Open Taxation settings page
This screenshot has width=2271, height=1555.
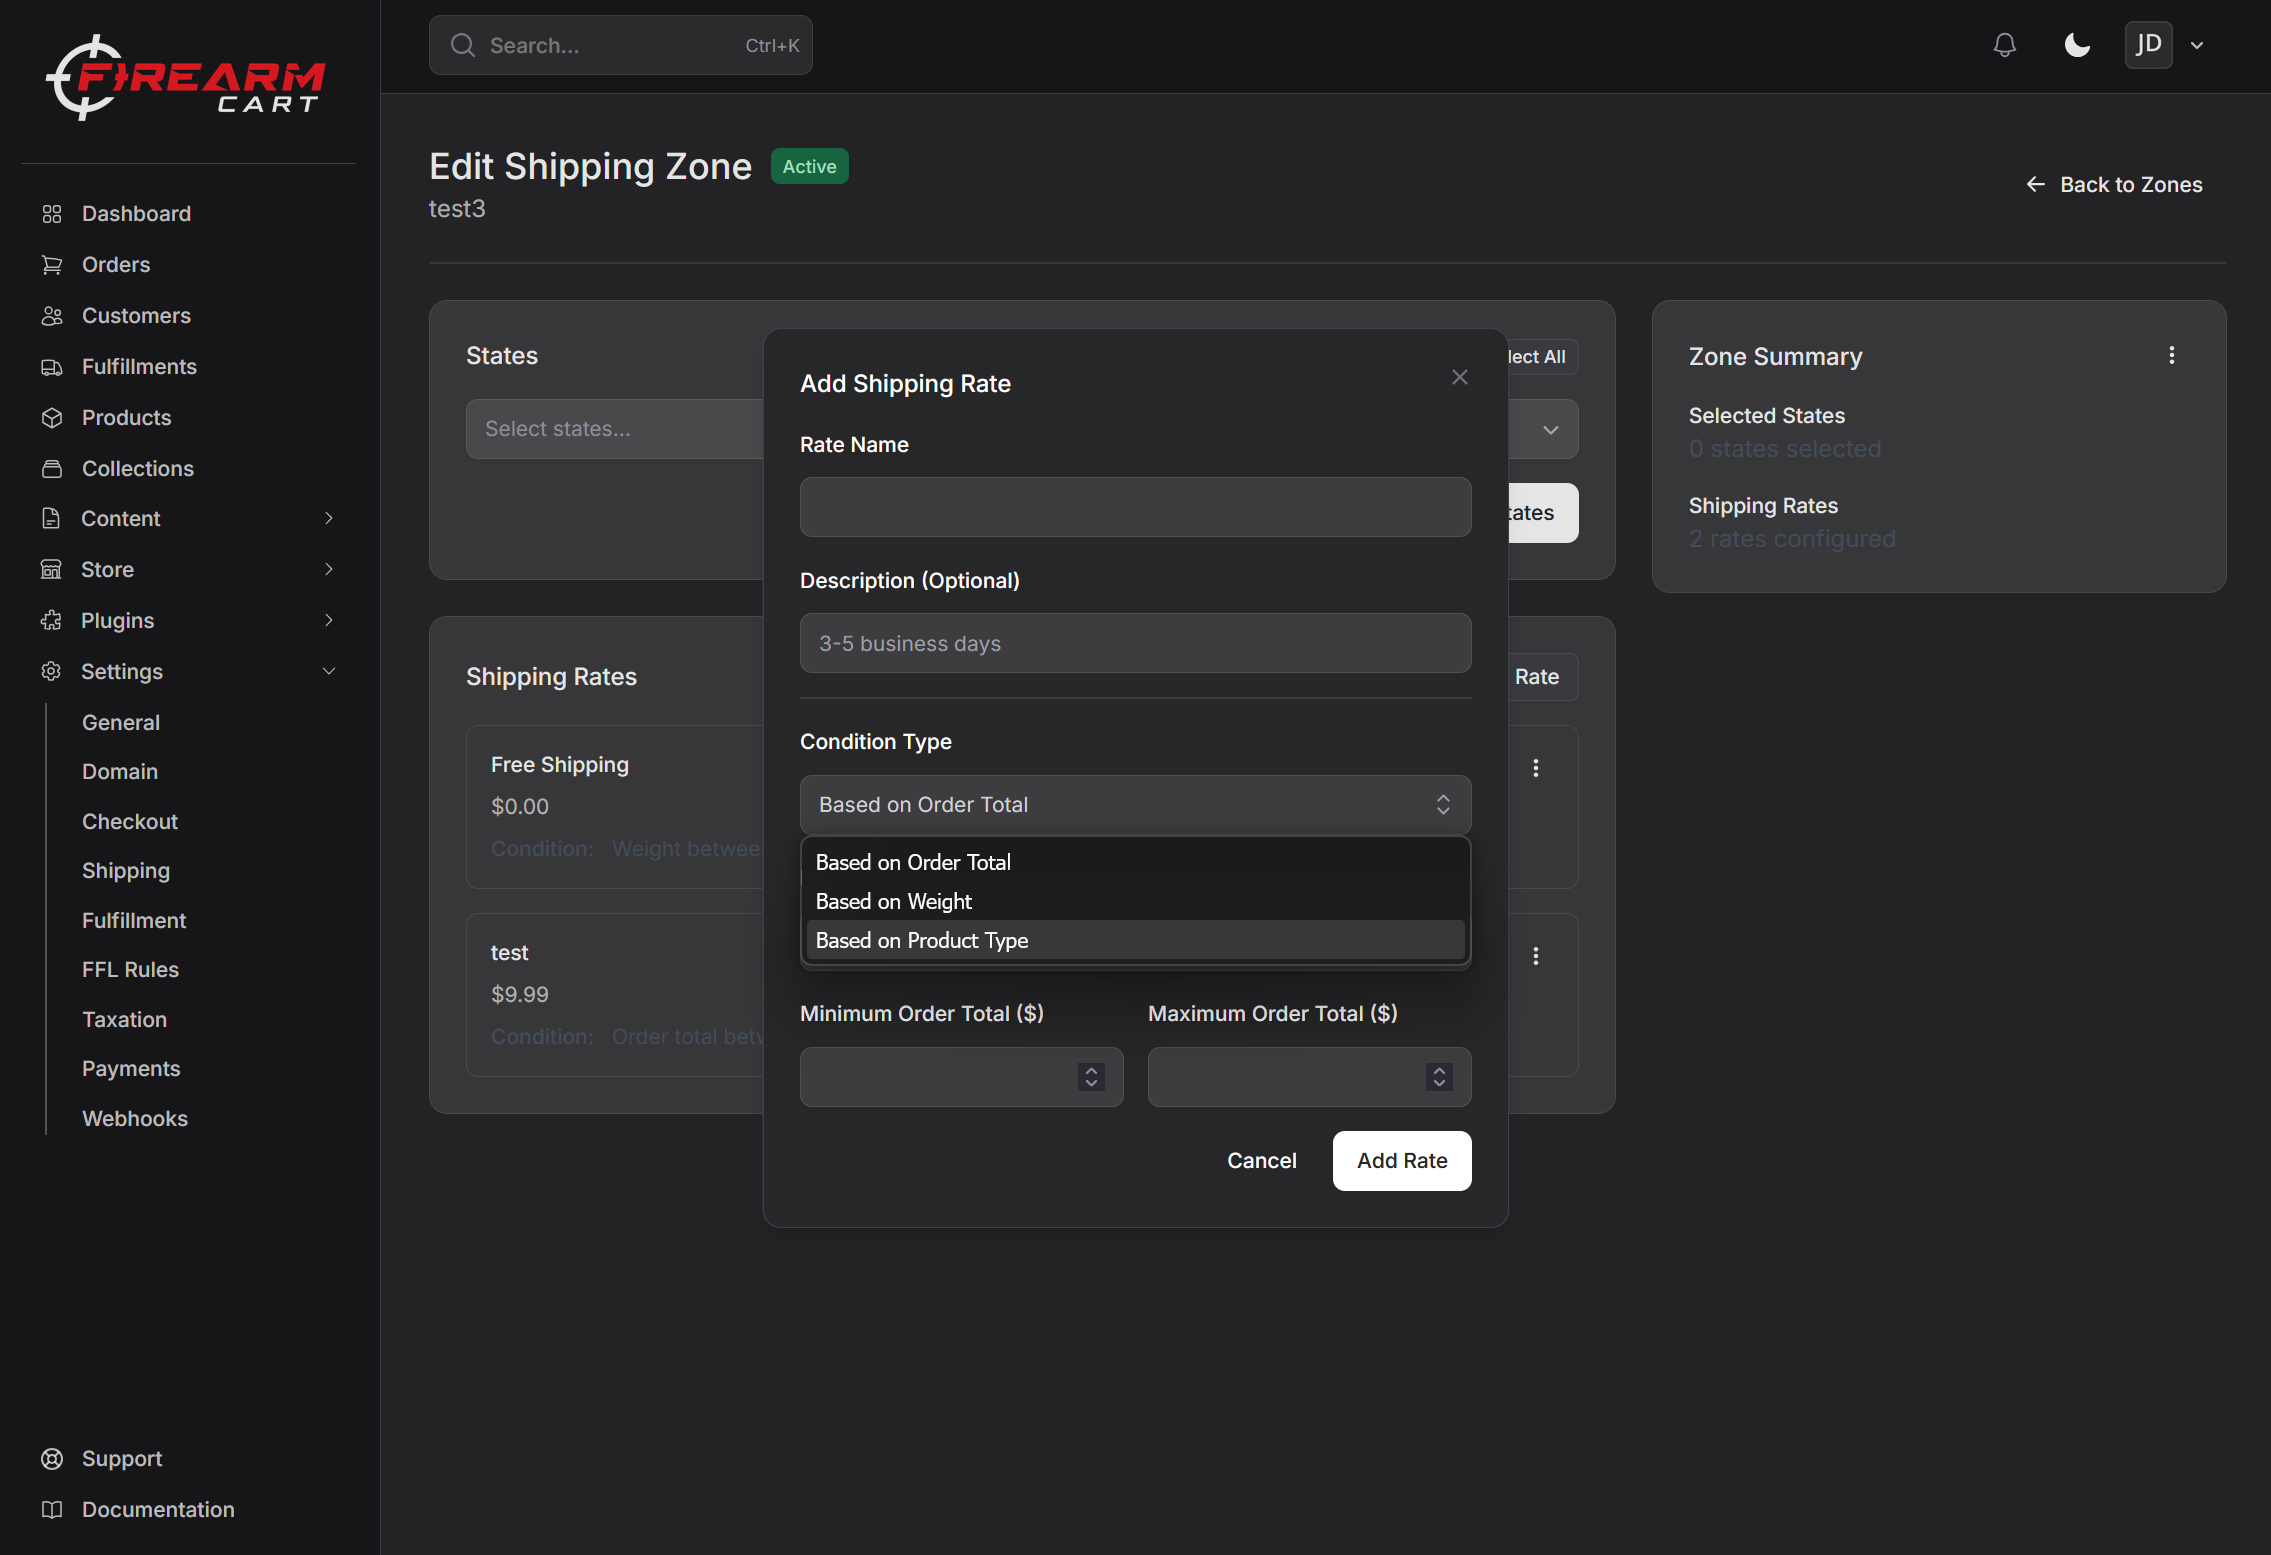(x=125, y=1020)
